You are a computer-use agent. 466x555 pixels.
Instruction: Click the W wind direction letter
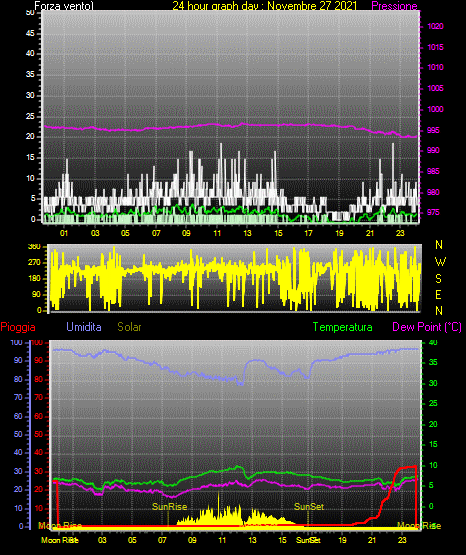click(440, 262)
